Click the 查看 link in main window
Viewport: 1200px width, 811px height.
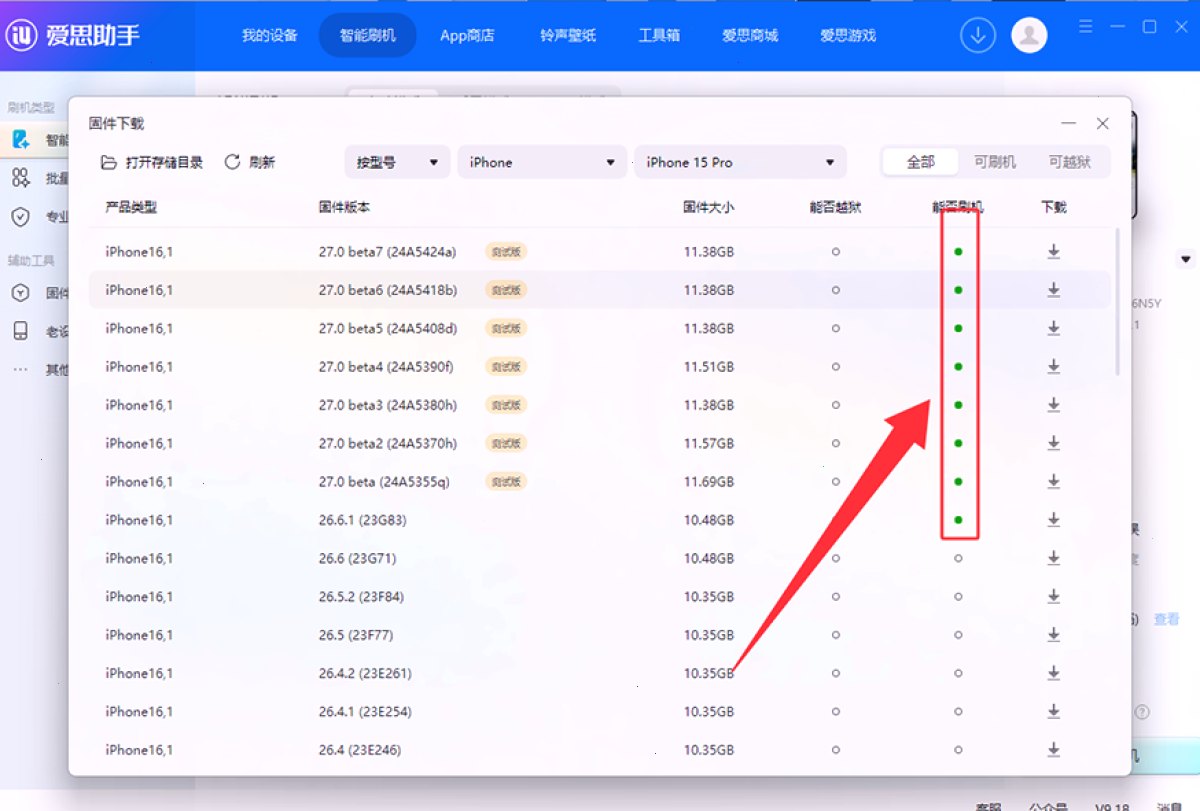tap(1166, 620)
